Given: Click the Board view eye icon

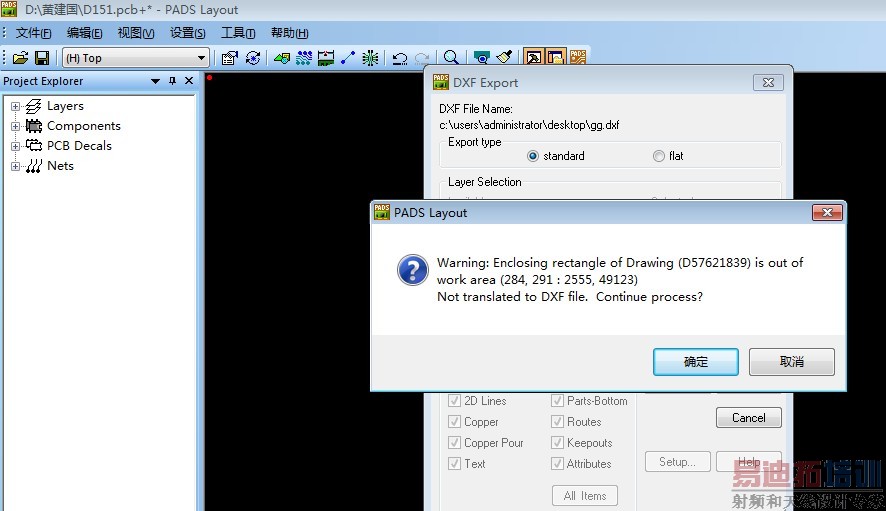Looking at the screenshot, I should click(x=481, y=58).
